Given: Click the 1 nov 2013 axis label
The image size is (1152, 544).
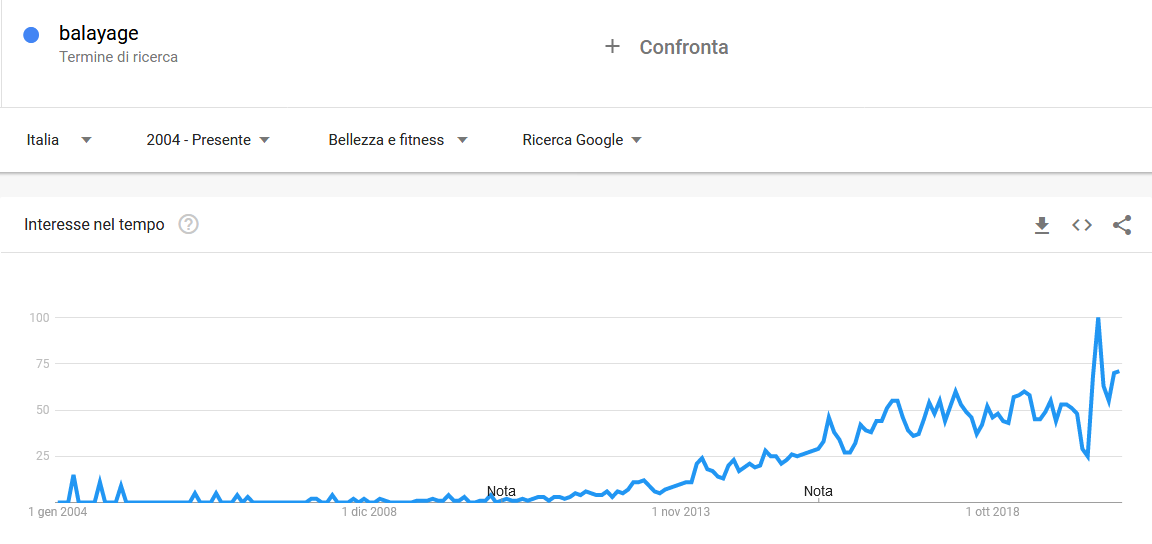Looking at the screenshot, I should tap(681, 512).
